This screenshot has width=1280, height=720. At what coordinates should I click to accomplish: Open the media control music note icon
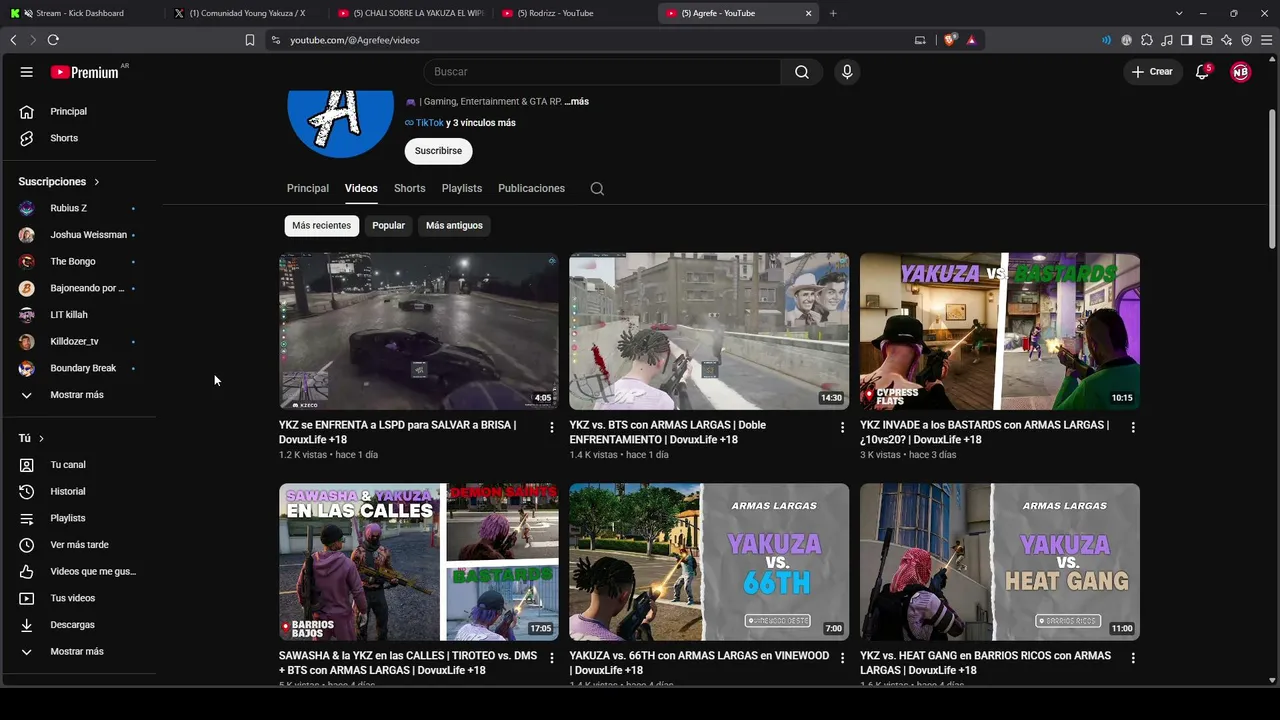coord(1167,40)
